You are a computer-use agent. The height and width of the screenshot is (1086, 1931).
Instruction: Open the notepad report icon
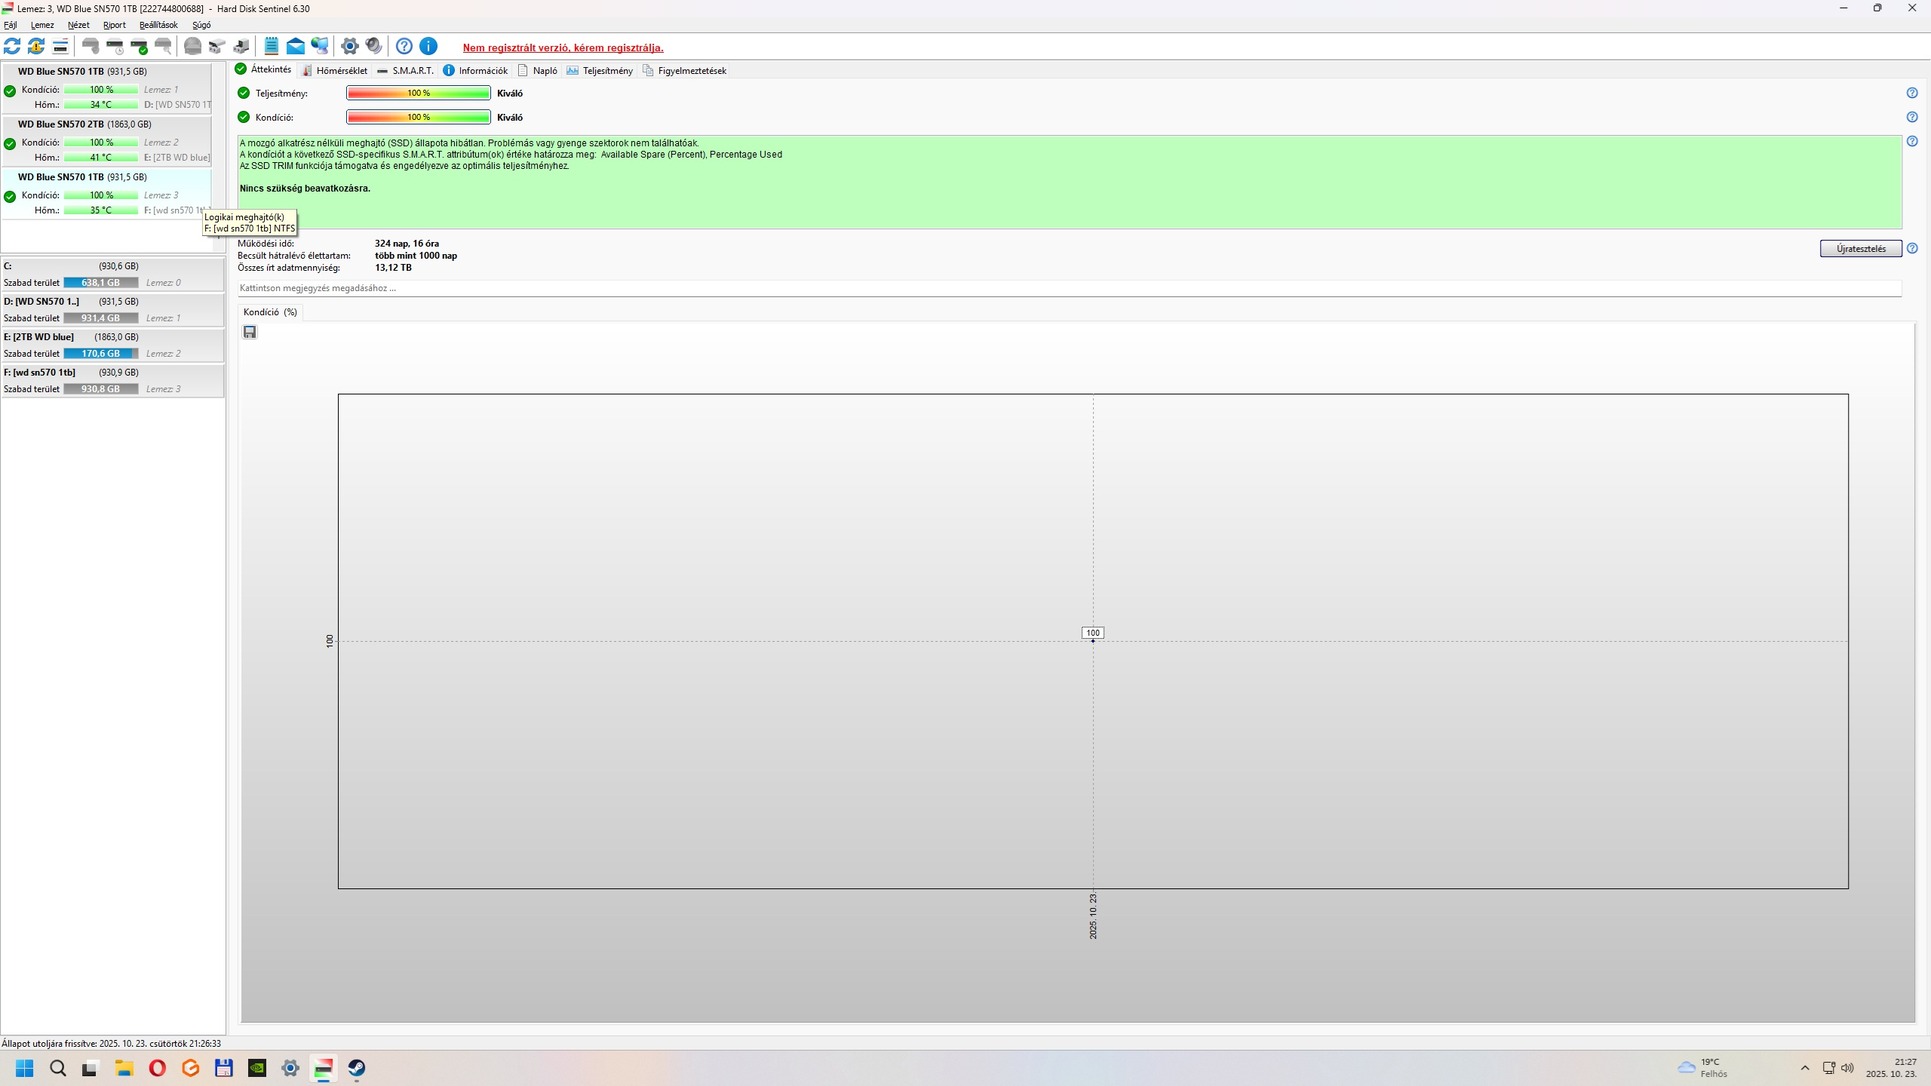point(271,46)
